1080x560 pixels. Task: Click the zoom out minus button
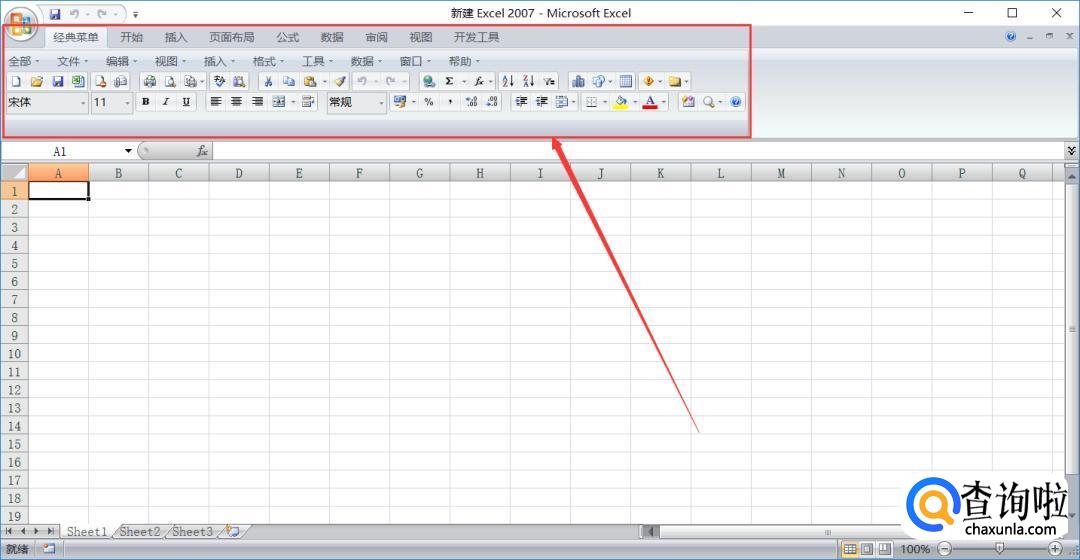(945, 549)
